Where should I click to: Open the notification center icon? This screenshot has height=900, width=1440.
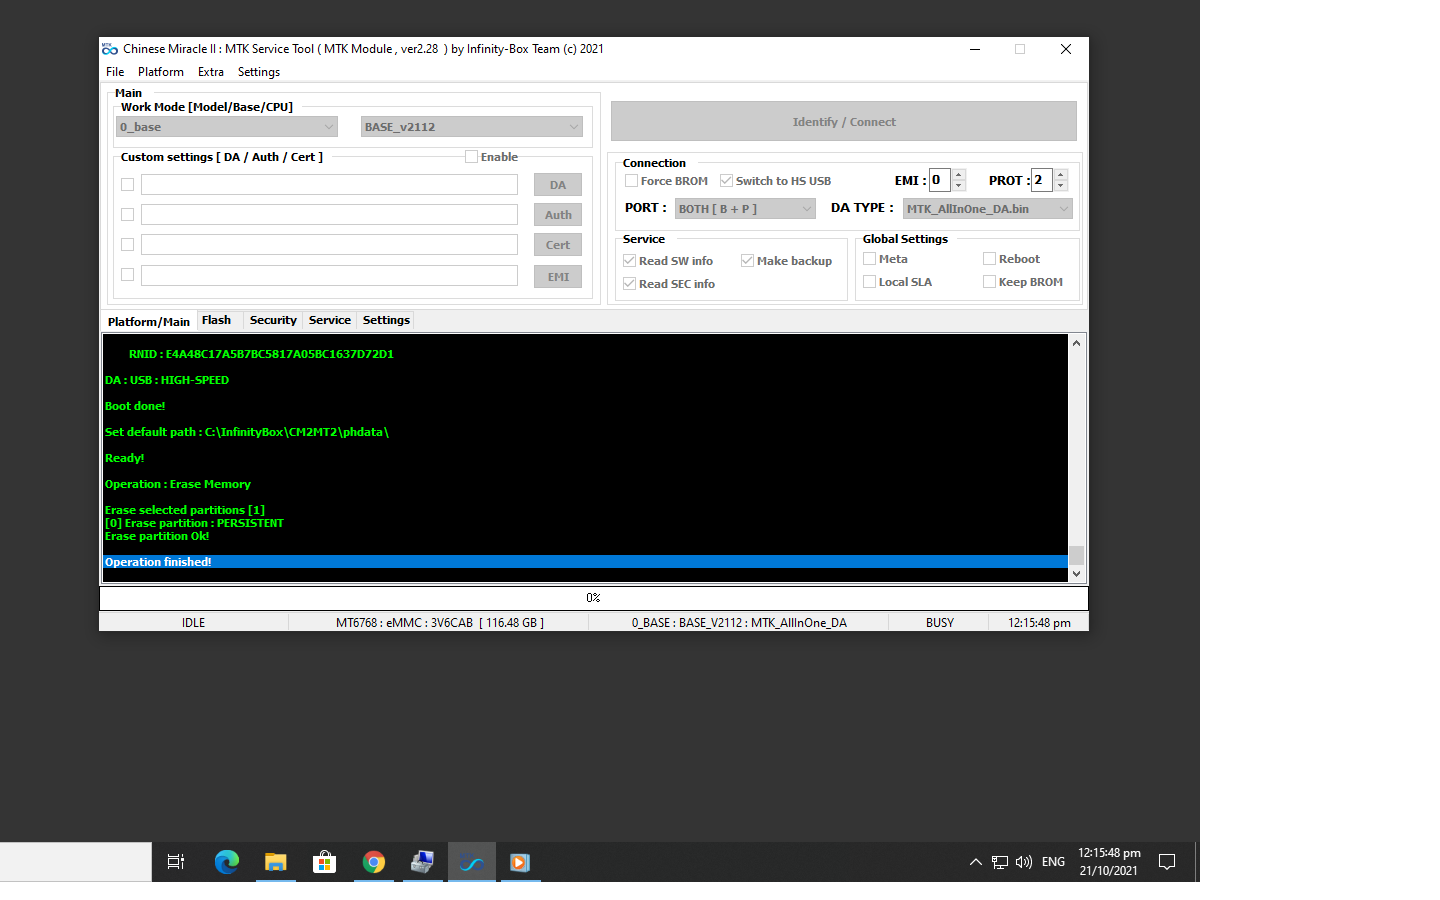[1167, 862]
